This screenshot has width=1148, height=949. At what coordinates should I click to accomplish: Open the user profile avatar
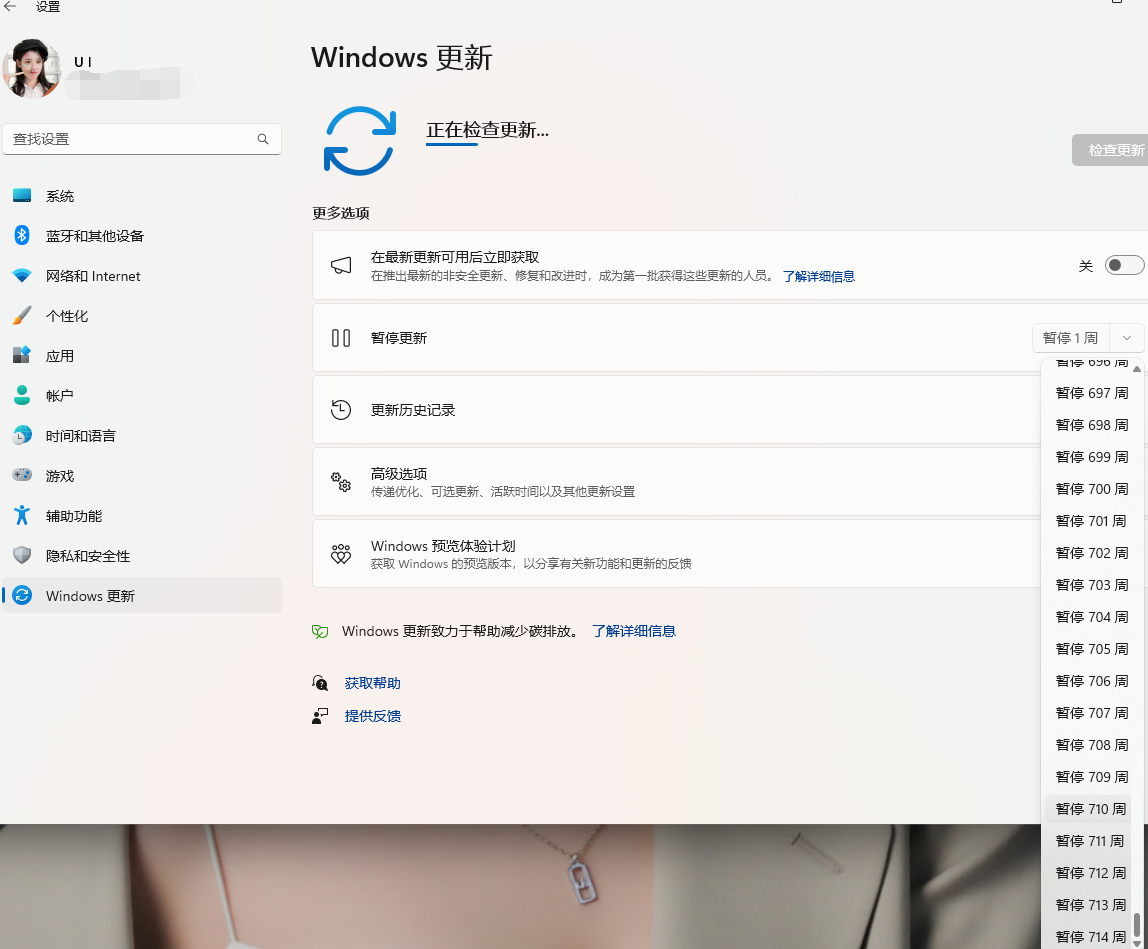(31, 68)
